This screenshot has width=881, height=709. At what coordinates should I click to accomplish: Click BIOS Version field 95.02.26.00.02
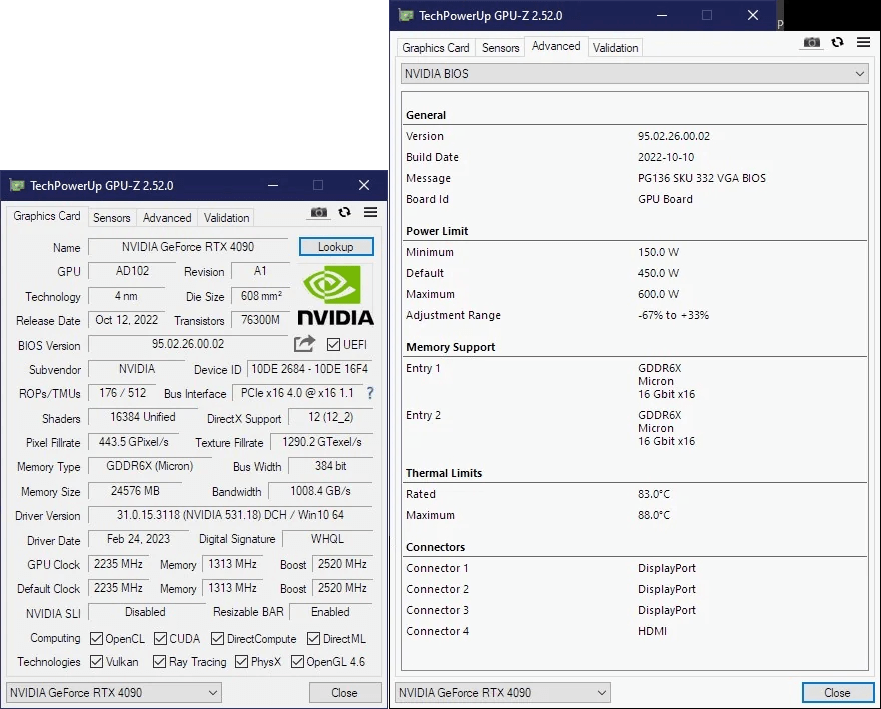[x=188, y=344]
